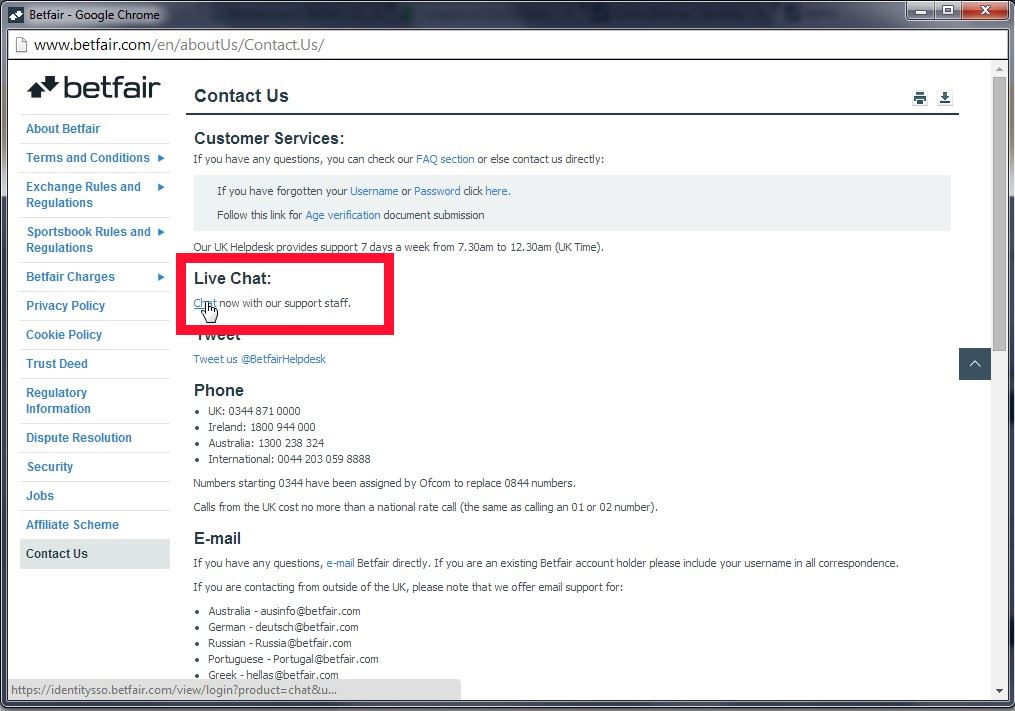Click the forgotten Username link
This screenshot has height=711, width=1015.
coord(374,191)
